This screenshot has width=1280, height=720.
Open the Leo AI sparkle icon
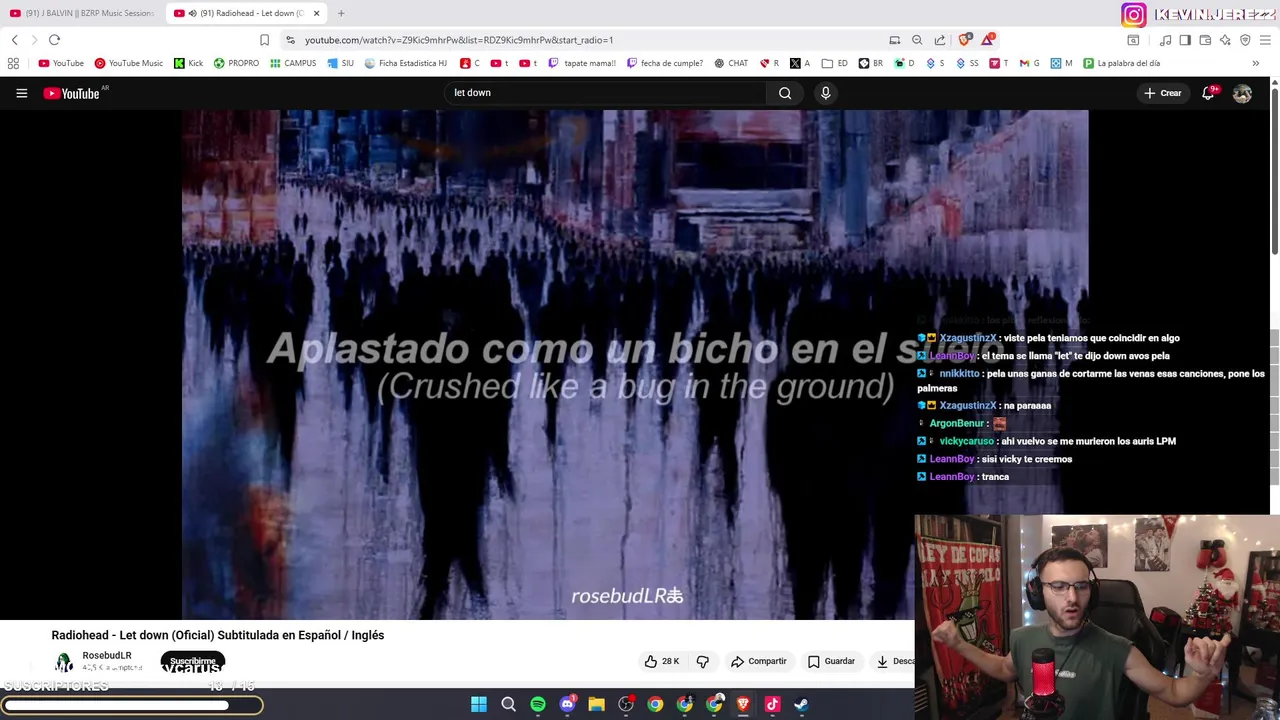pos(1225,40)
